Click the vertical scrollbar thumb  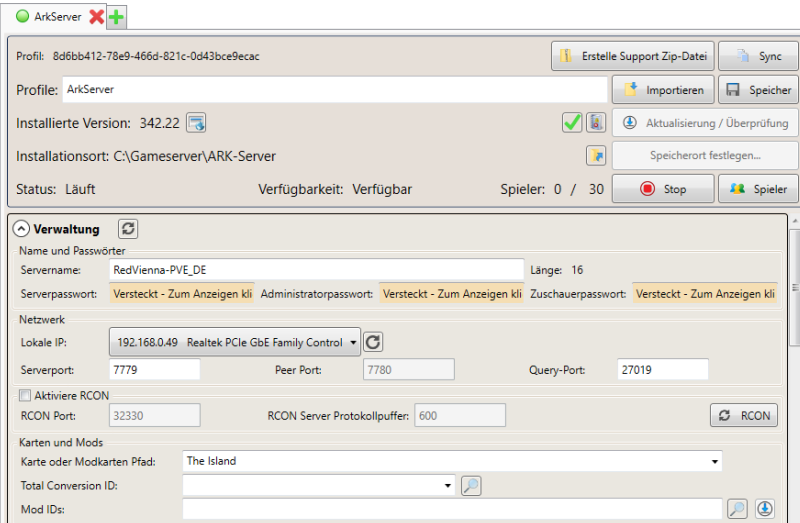794,288
